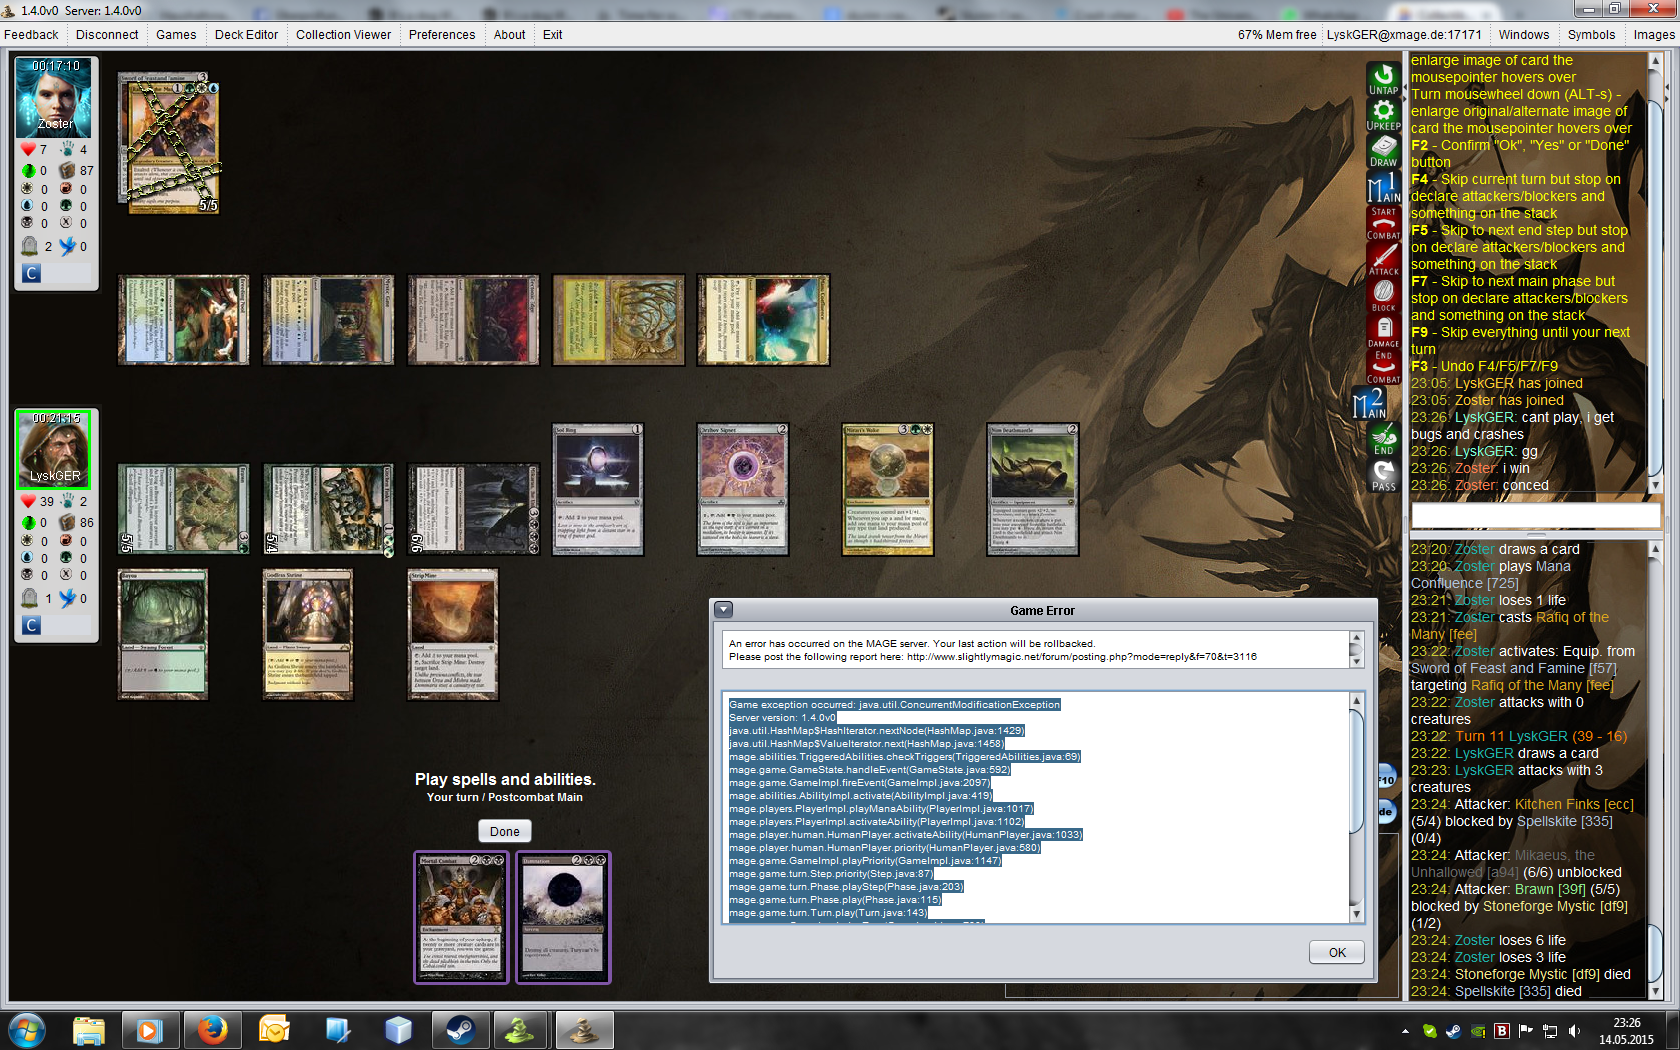
Task: Click the C button in LyskGER's panel
Action: (x=31, y=625)
